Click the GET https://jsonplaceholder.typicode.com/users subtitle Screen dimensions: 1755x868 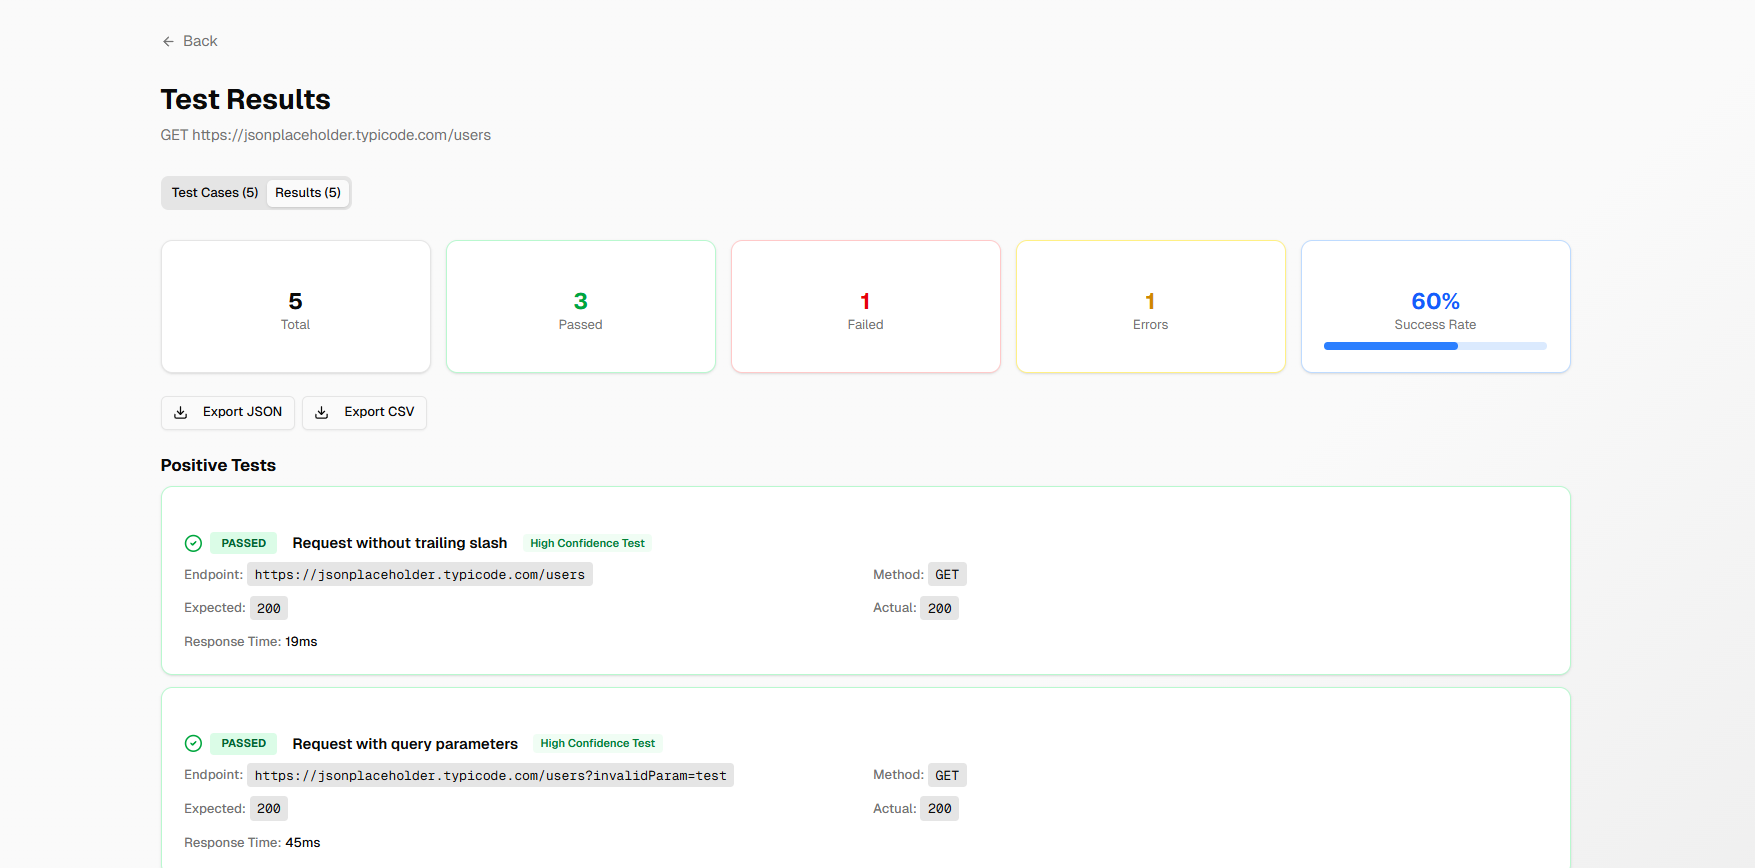[x=326, y=135]
